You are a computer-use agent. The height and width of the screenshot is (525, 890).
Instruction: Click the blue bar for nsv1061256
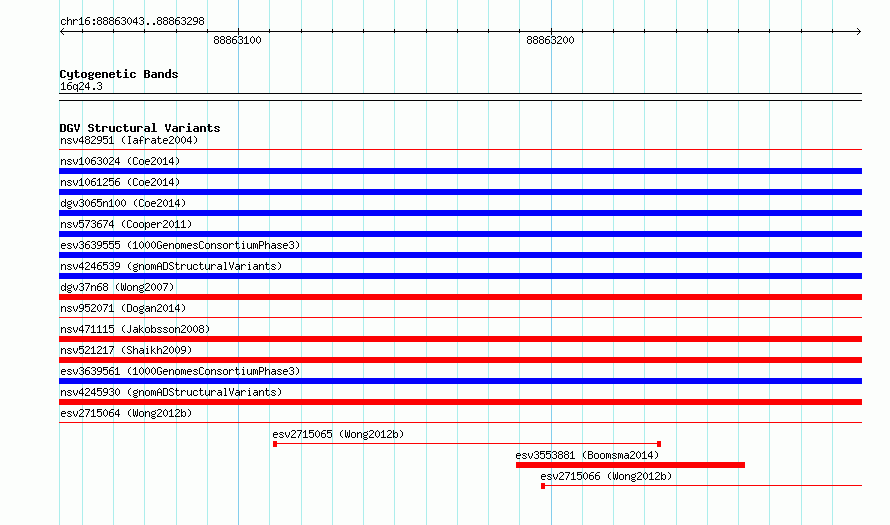point(460,192)
